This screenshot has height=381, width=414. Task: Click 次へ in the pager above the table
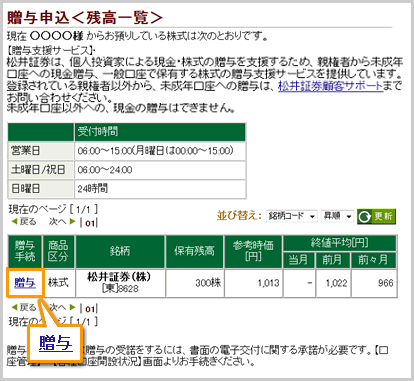click(x=62, y=222)
